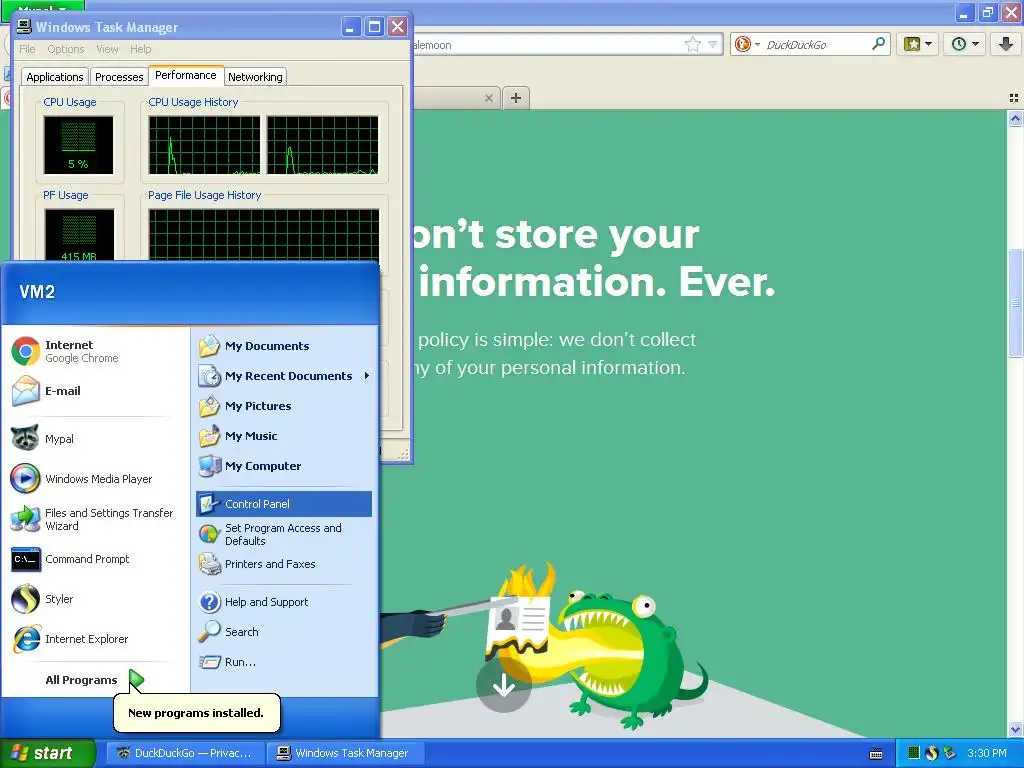This screenshot has width=1024, height=768.
Task: Open the bookmarks menu button dropdown
Action: 918,44
